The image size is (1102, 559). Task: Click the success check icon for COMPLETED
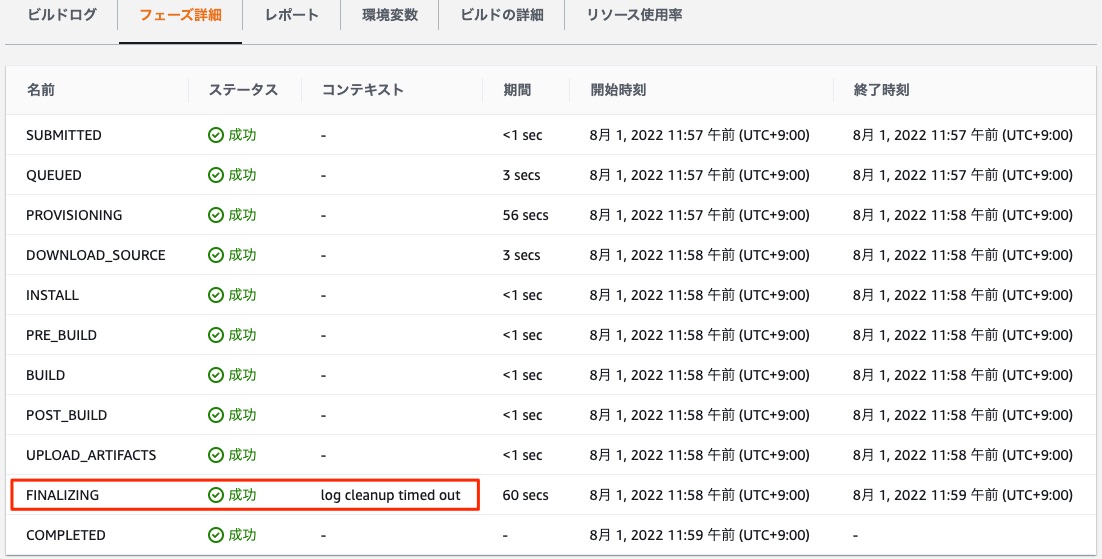pyautogui.click(x=216, y=535)
